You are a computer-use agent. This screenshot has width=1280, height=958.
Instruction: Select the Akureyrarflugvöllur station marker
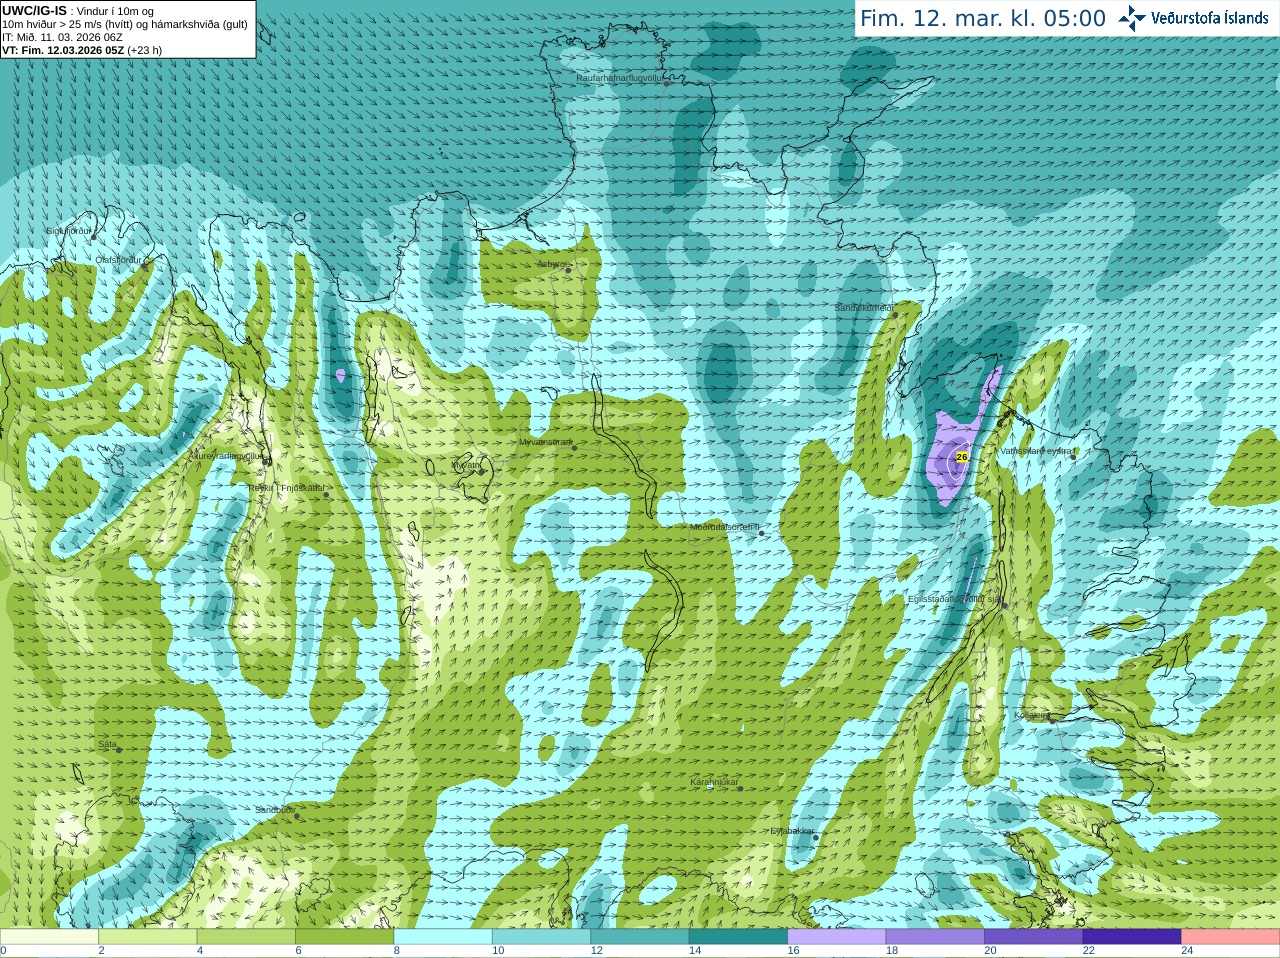266,461
